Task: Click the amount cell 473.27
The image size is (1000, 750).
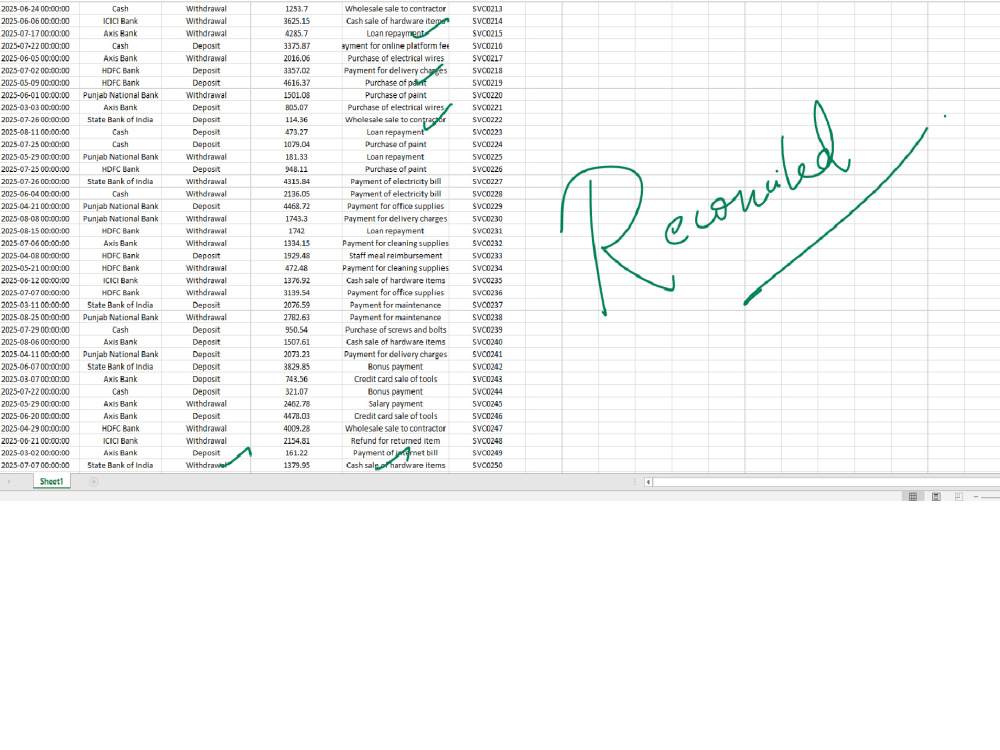Action: tap(297, 132)
